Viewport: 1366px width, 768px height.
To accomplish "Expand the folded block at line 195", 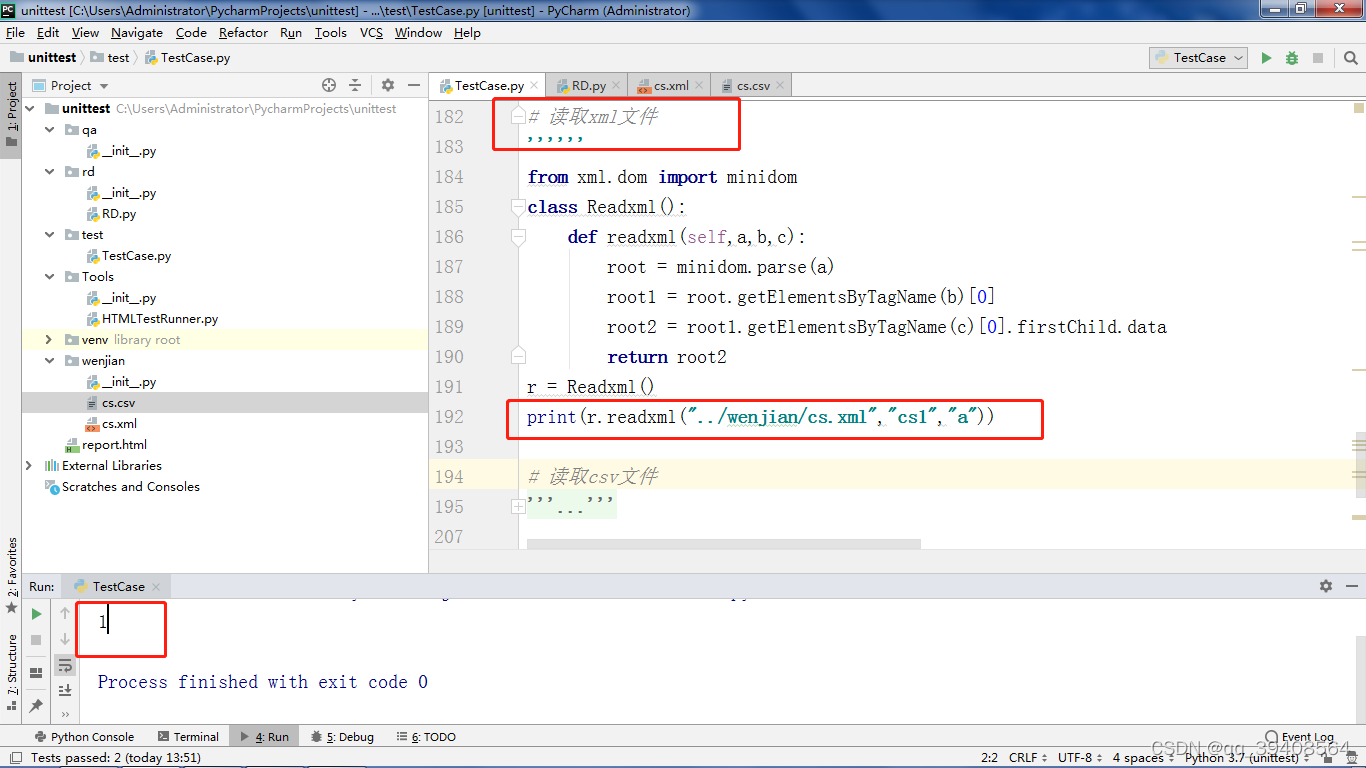I will (x=518, y=507).
